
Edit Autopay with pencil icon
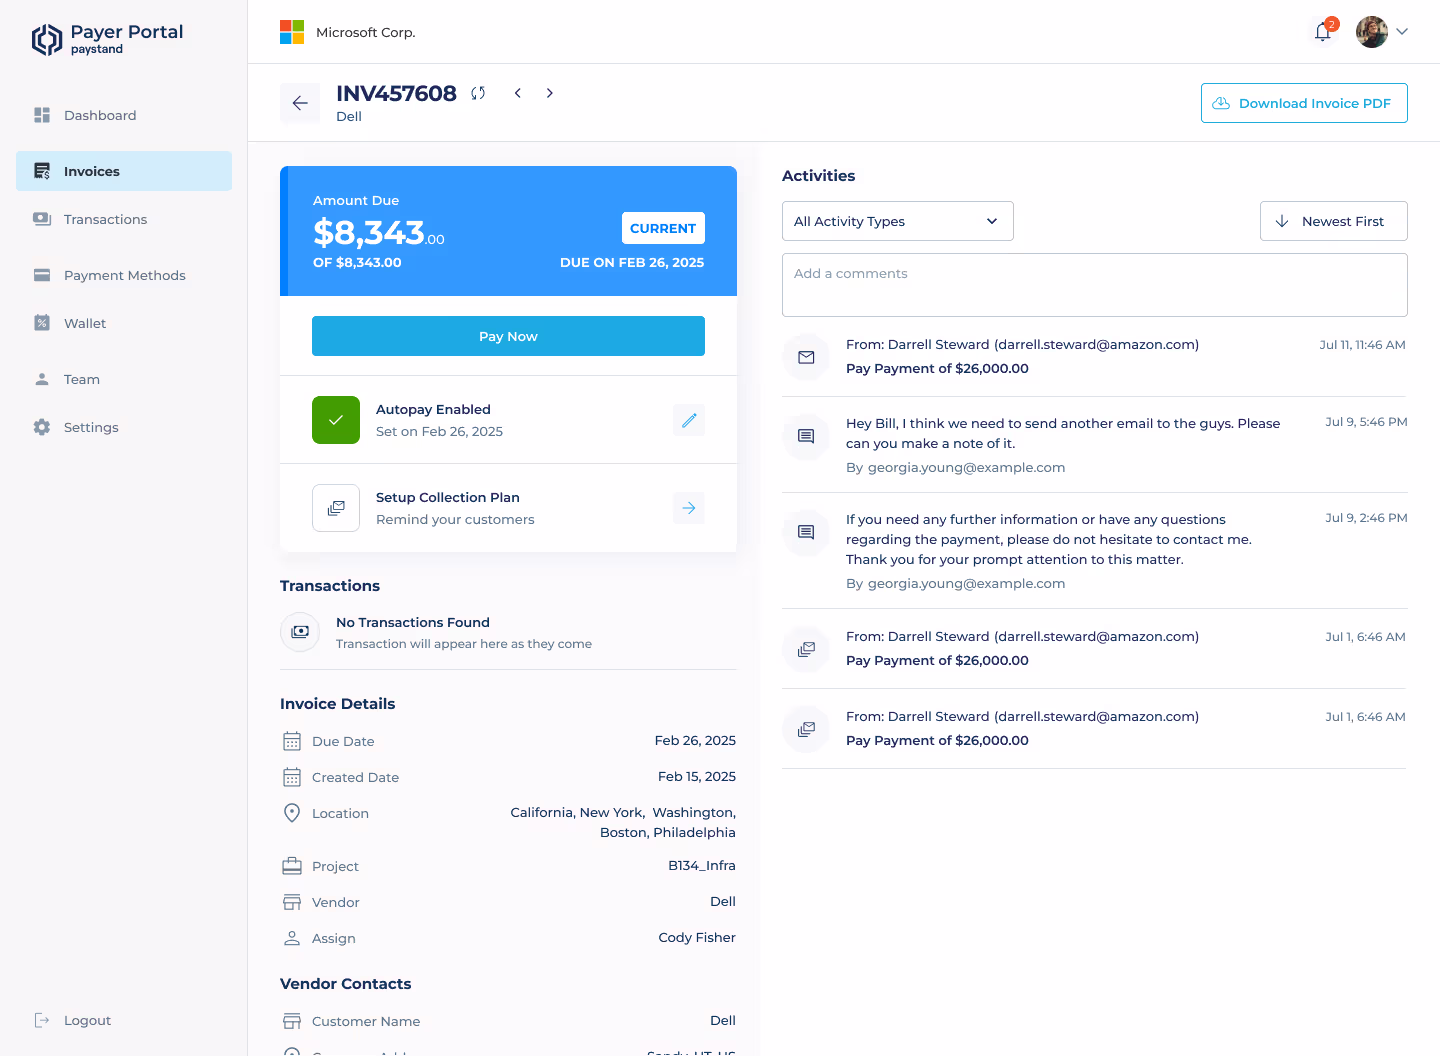click(x=689, y=420)
